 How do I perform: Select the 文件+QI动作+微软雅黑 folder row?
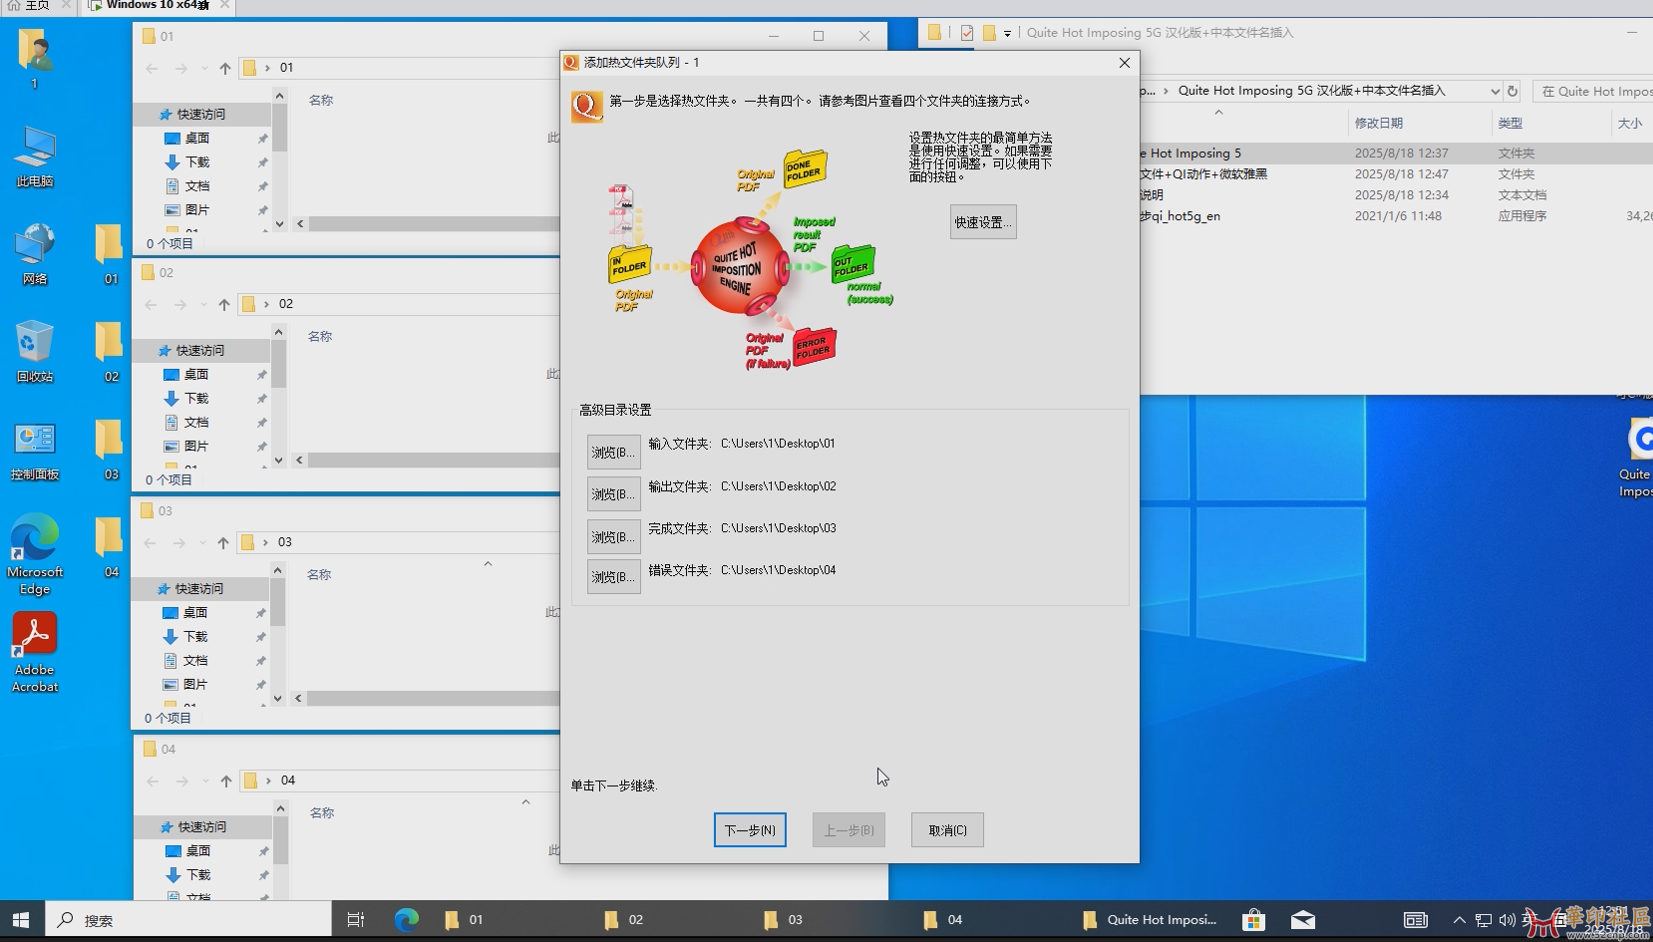(x=1396, y=174)
